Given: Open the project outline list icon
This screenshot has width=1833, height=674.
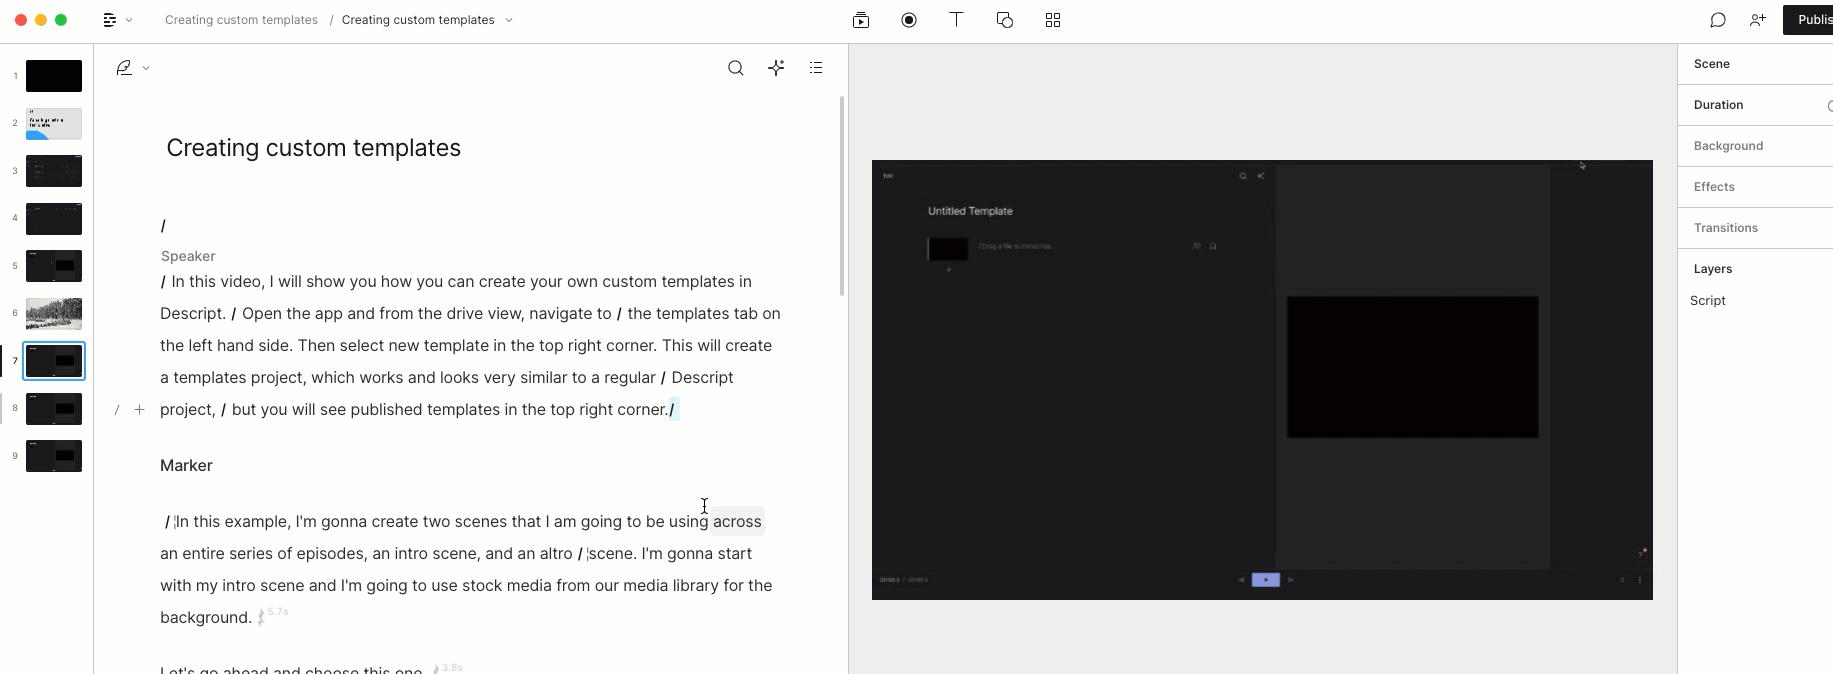Looking at the screenshot, I should coord(816,68).
